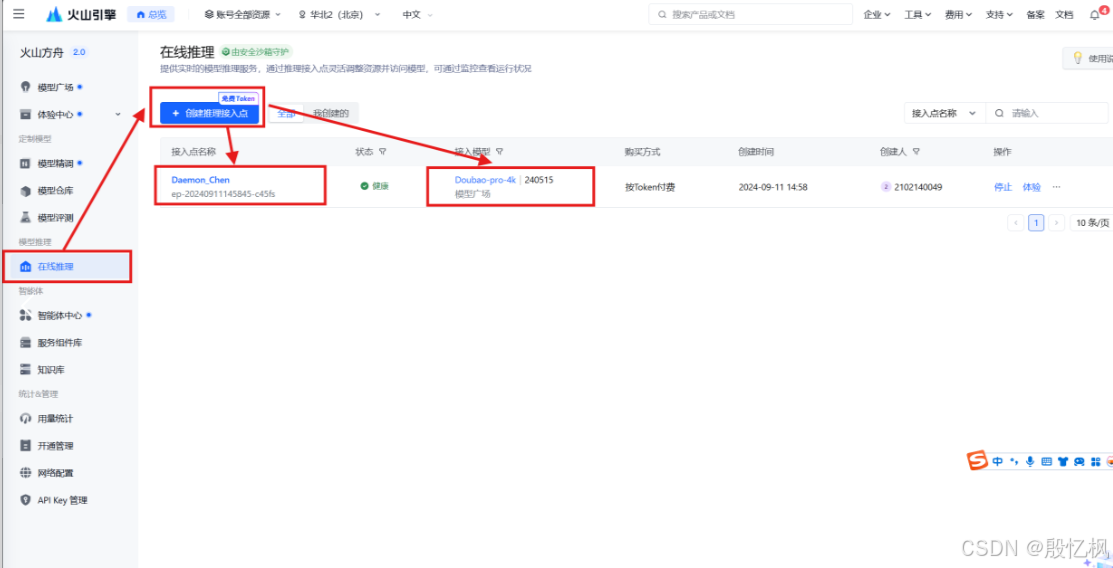This screenshot has height=568, width=1113.
Task: Open the Doubao-pro-4k model link
Action: click(485, 180)
